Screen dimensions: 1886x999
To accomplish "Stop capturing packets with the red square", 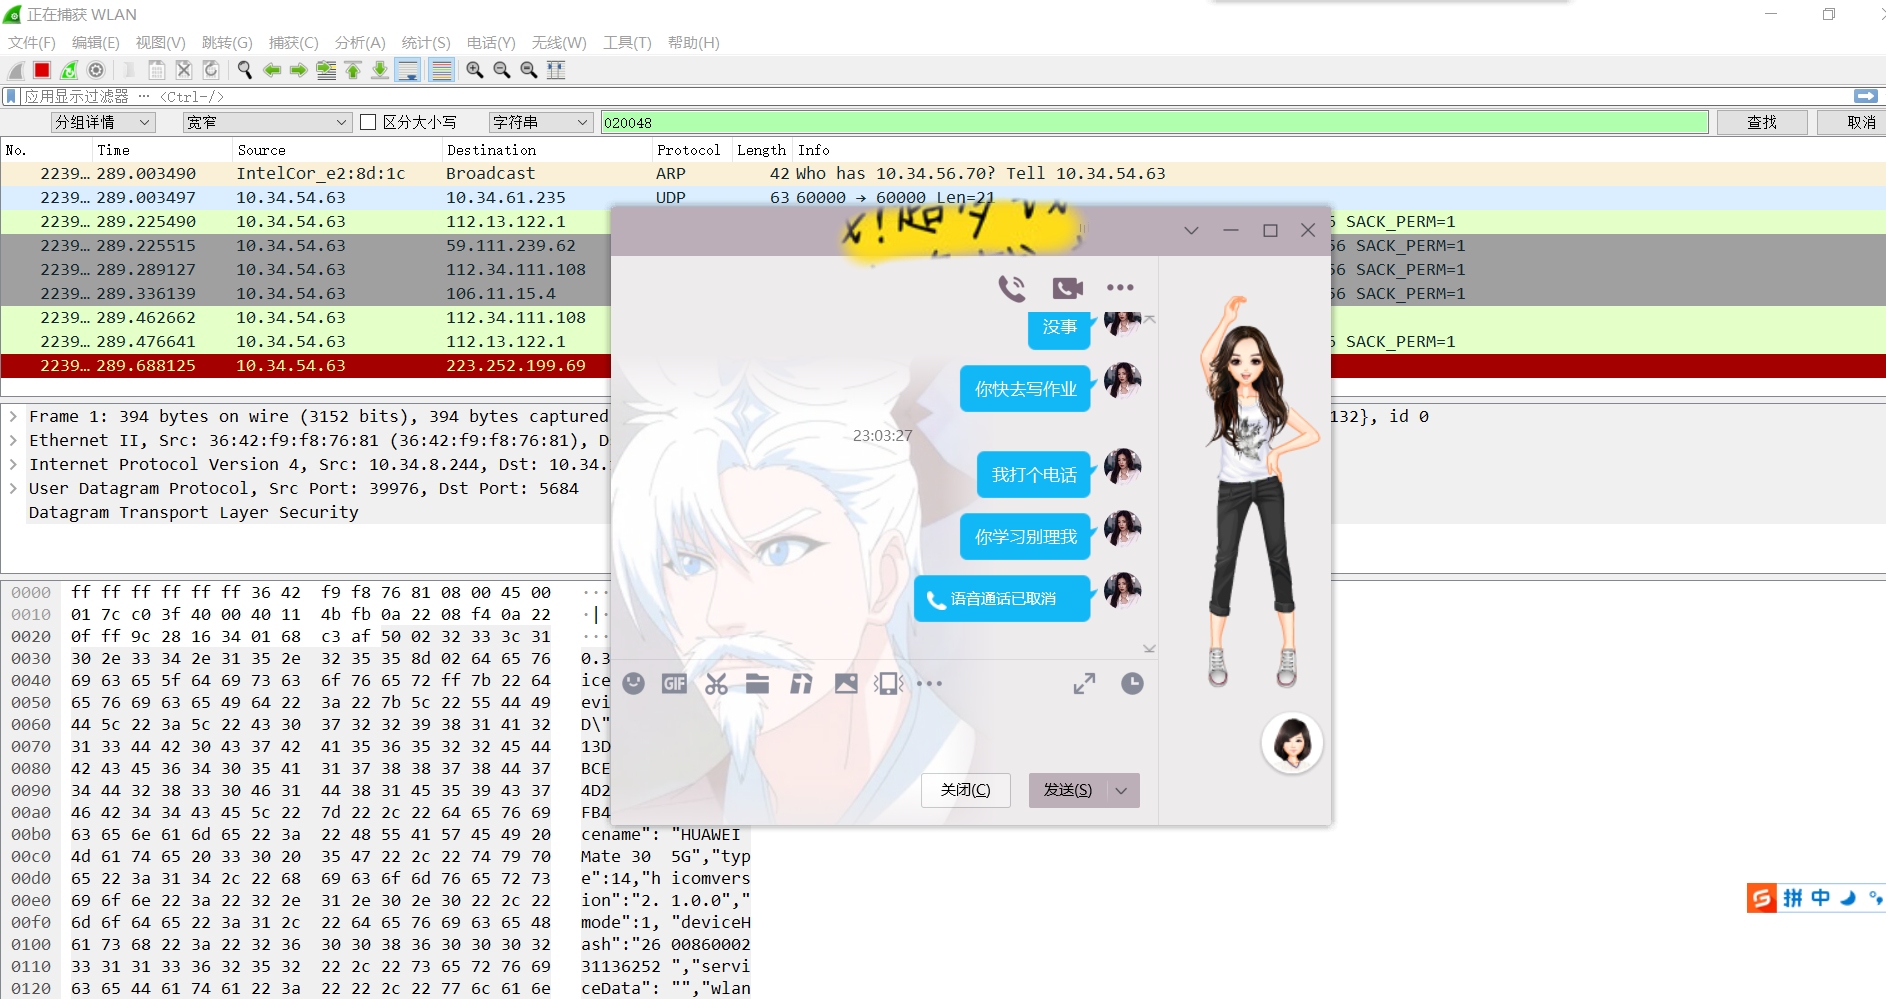I will click(x=42, y=70).
